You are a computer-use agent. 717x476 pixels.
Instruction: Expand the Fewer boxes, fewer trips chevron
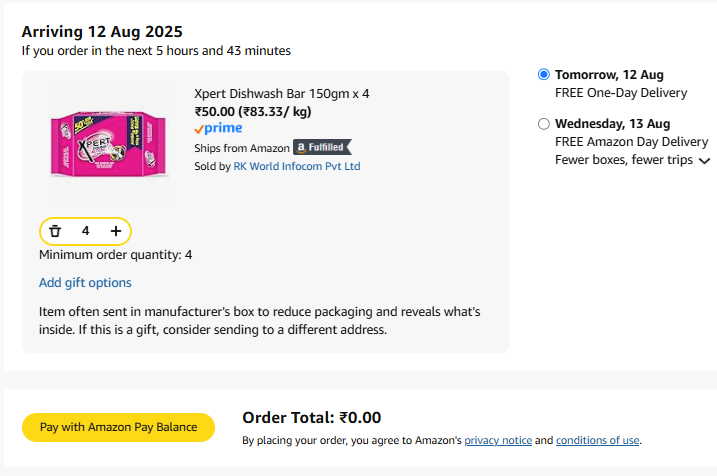click(704, 161)
